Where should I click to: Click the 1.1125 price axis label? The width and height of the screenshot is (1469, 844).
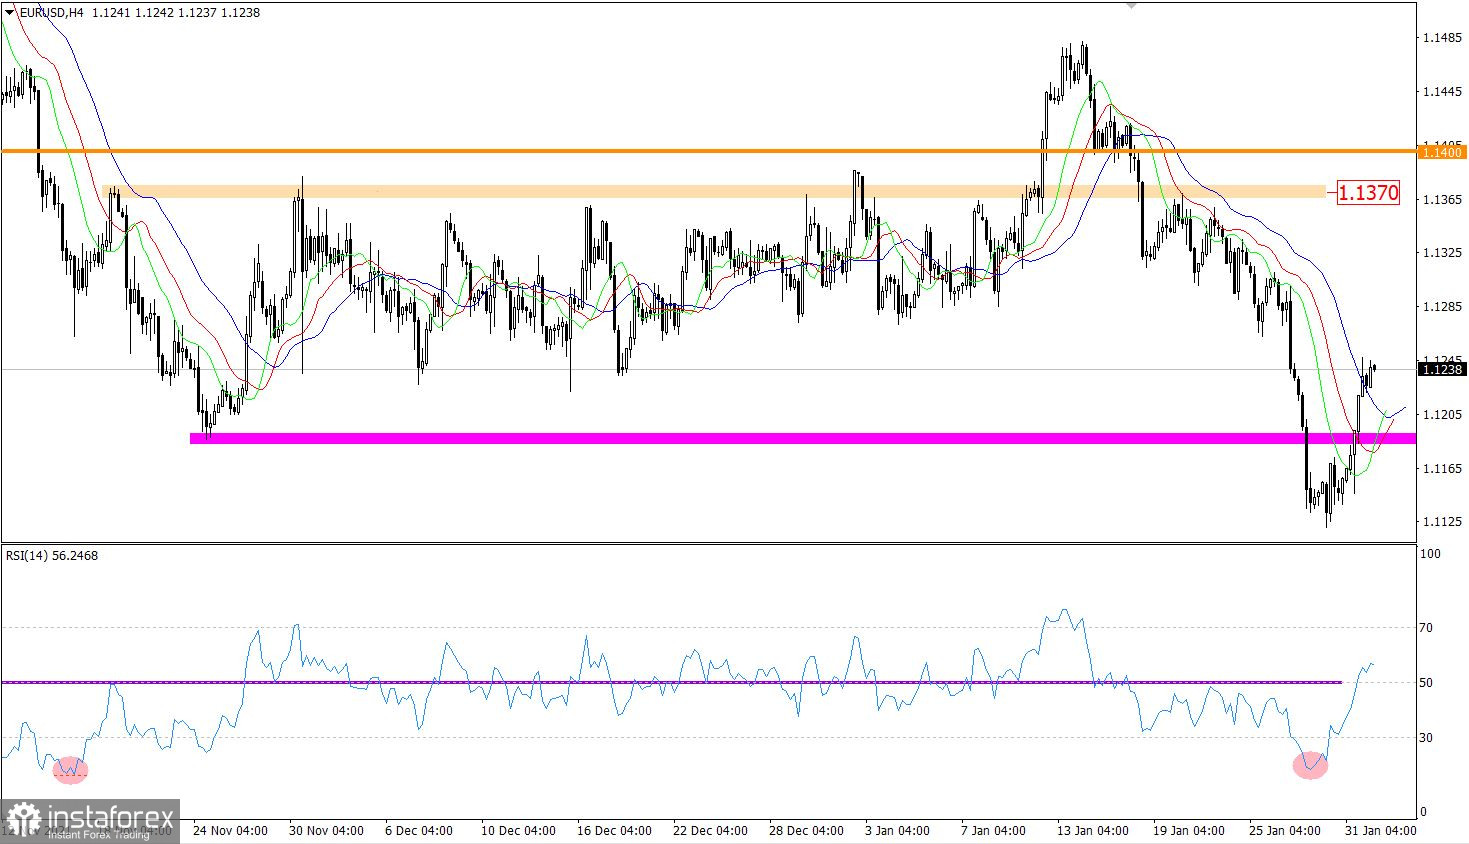click(1441, 521)
